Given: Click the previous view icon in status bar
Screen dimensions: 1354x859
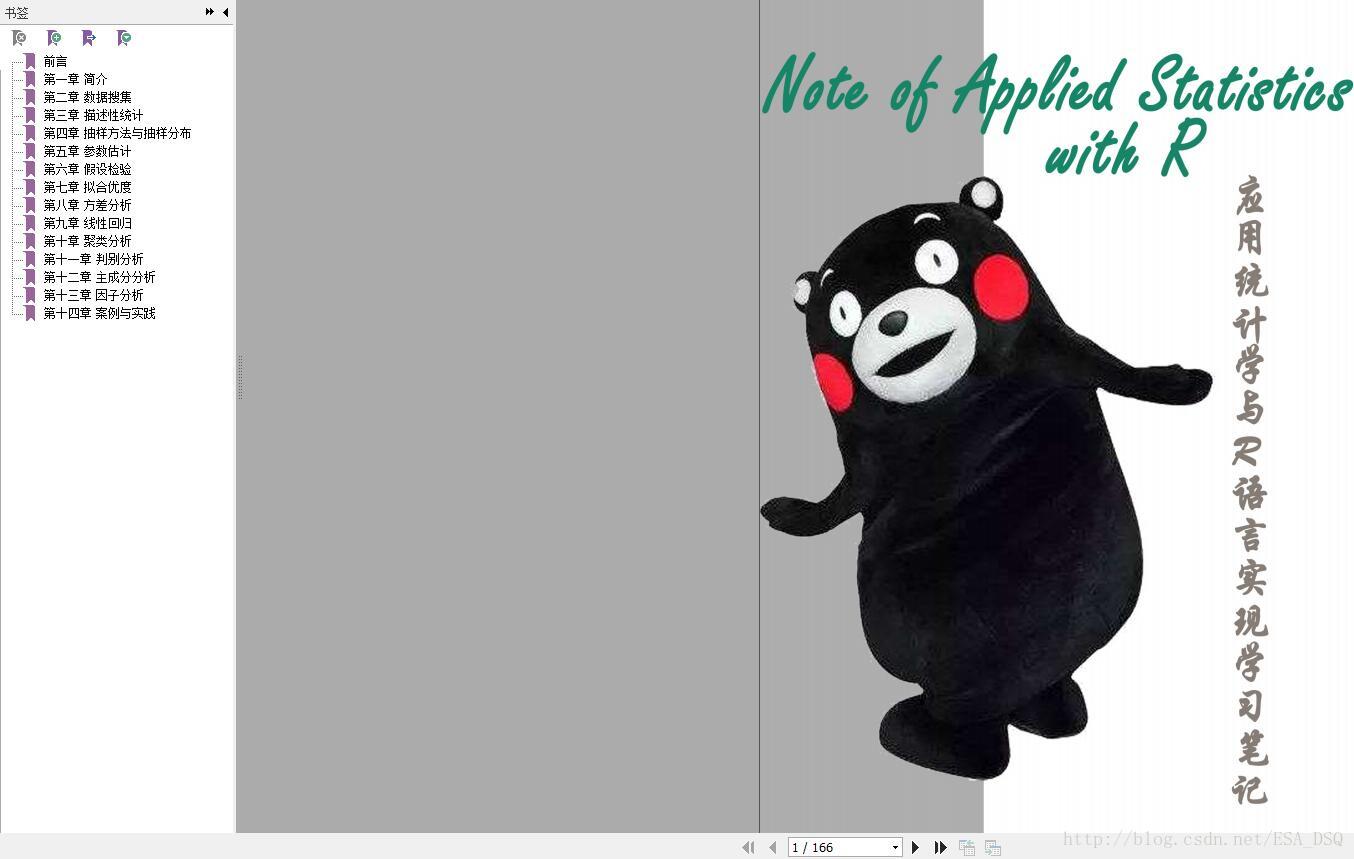Looking at the screenshot, I should pyautogui.click(x=967, y=847).
